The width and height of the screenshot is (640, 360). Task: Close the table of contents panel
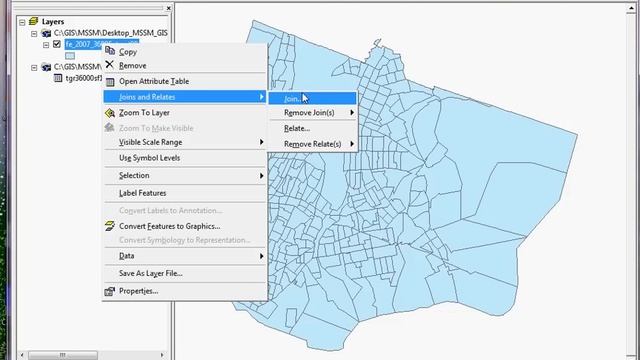click(x=169, y=8)
